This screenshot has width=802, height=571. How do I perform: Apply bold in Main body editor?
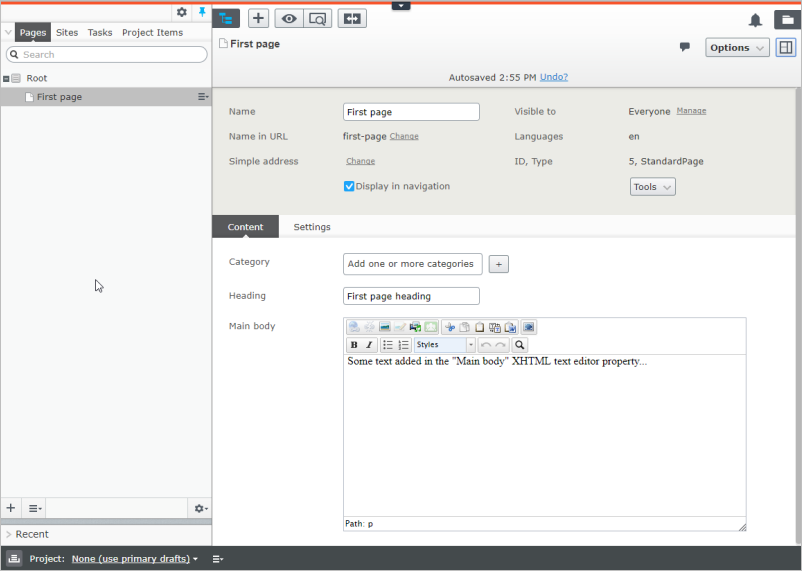click(354, 345)
